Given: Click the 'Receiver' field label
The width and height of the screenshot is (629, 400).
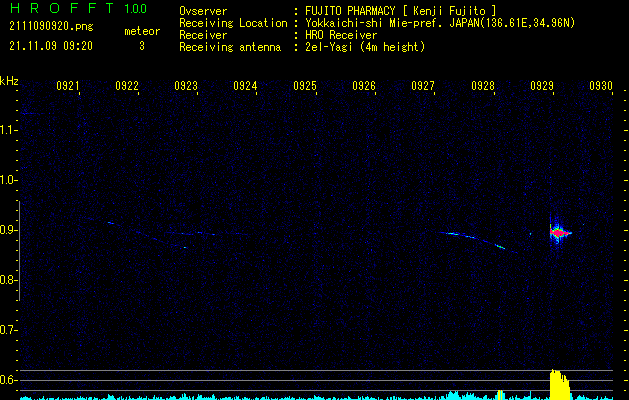Looking at the screenshot, I should [203, 35].
